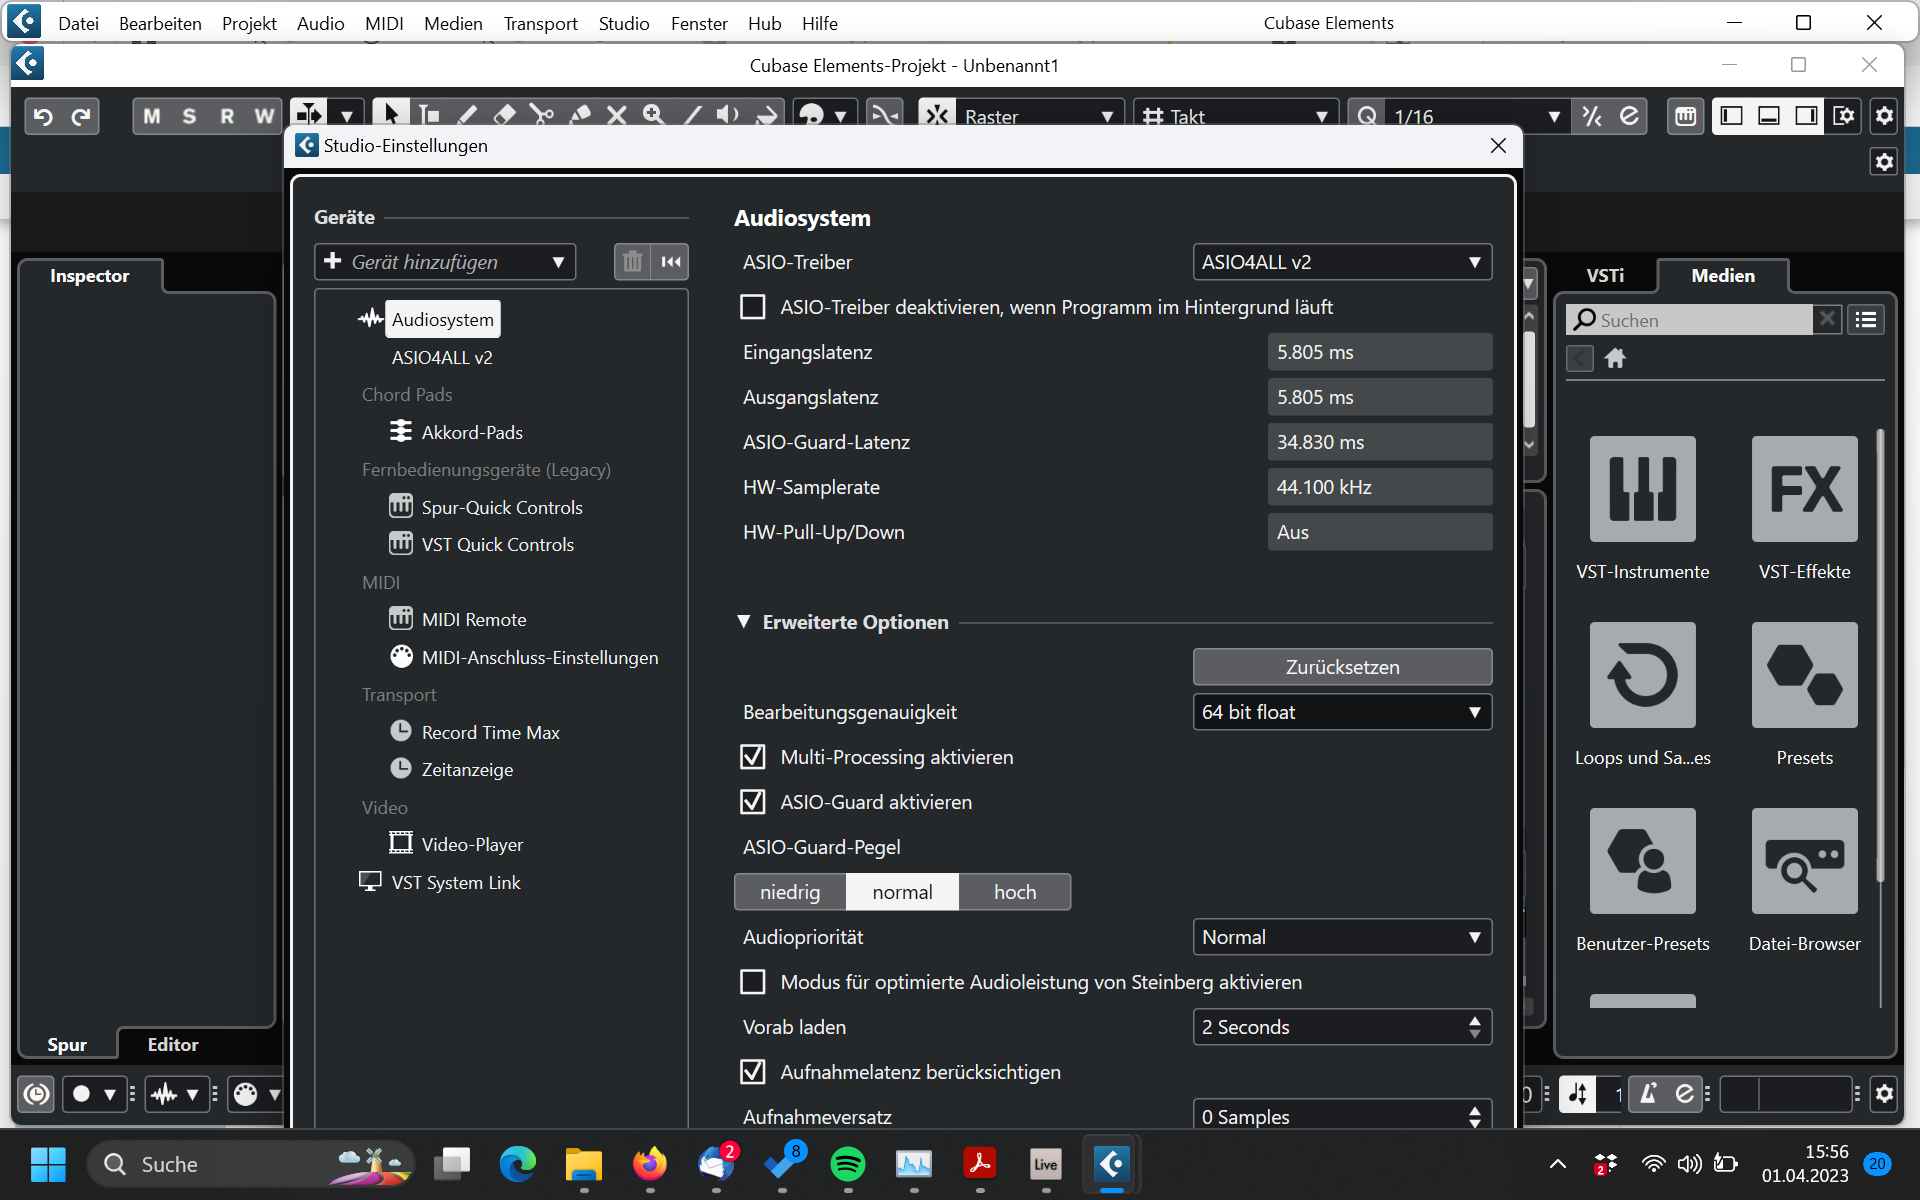The width and height of the screenshot is (1920, 1200).
Task: Select the Mute X tool
Action: 617,116
